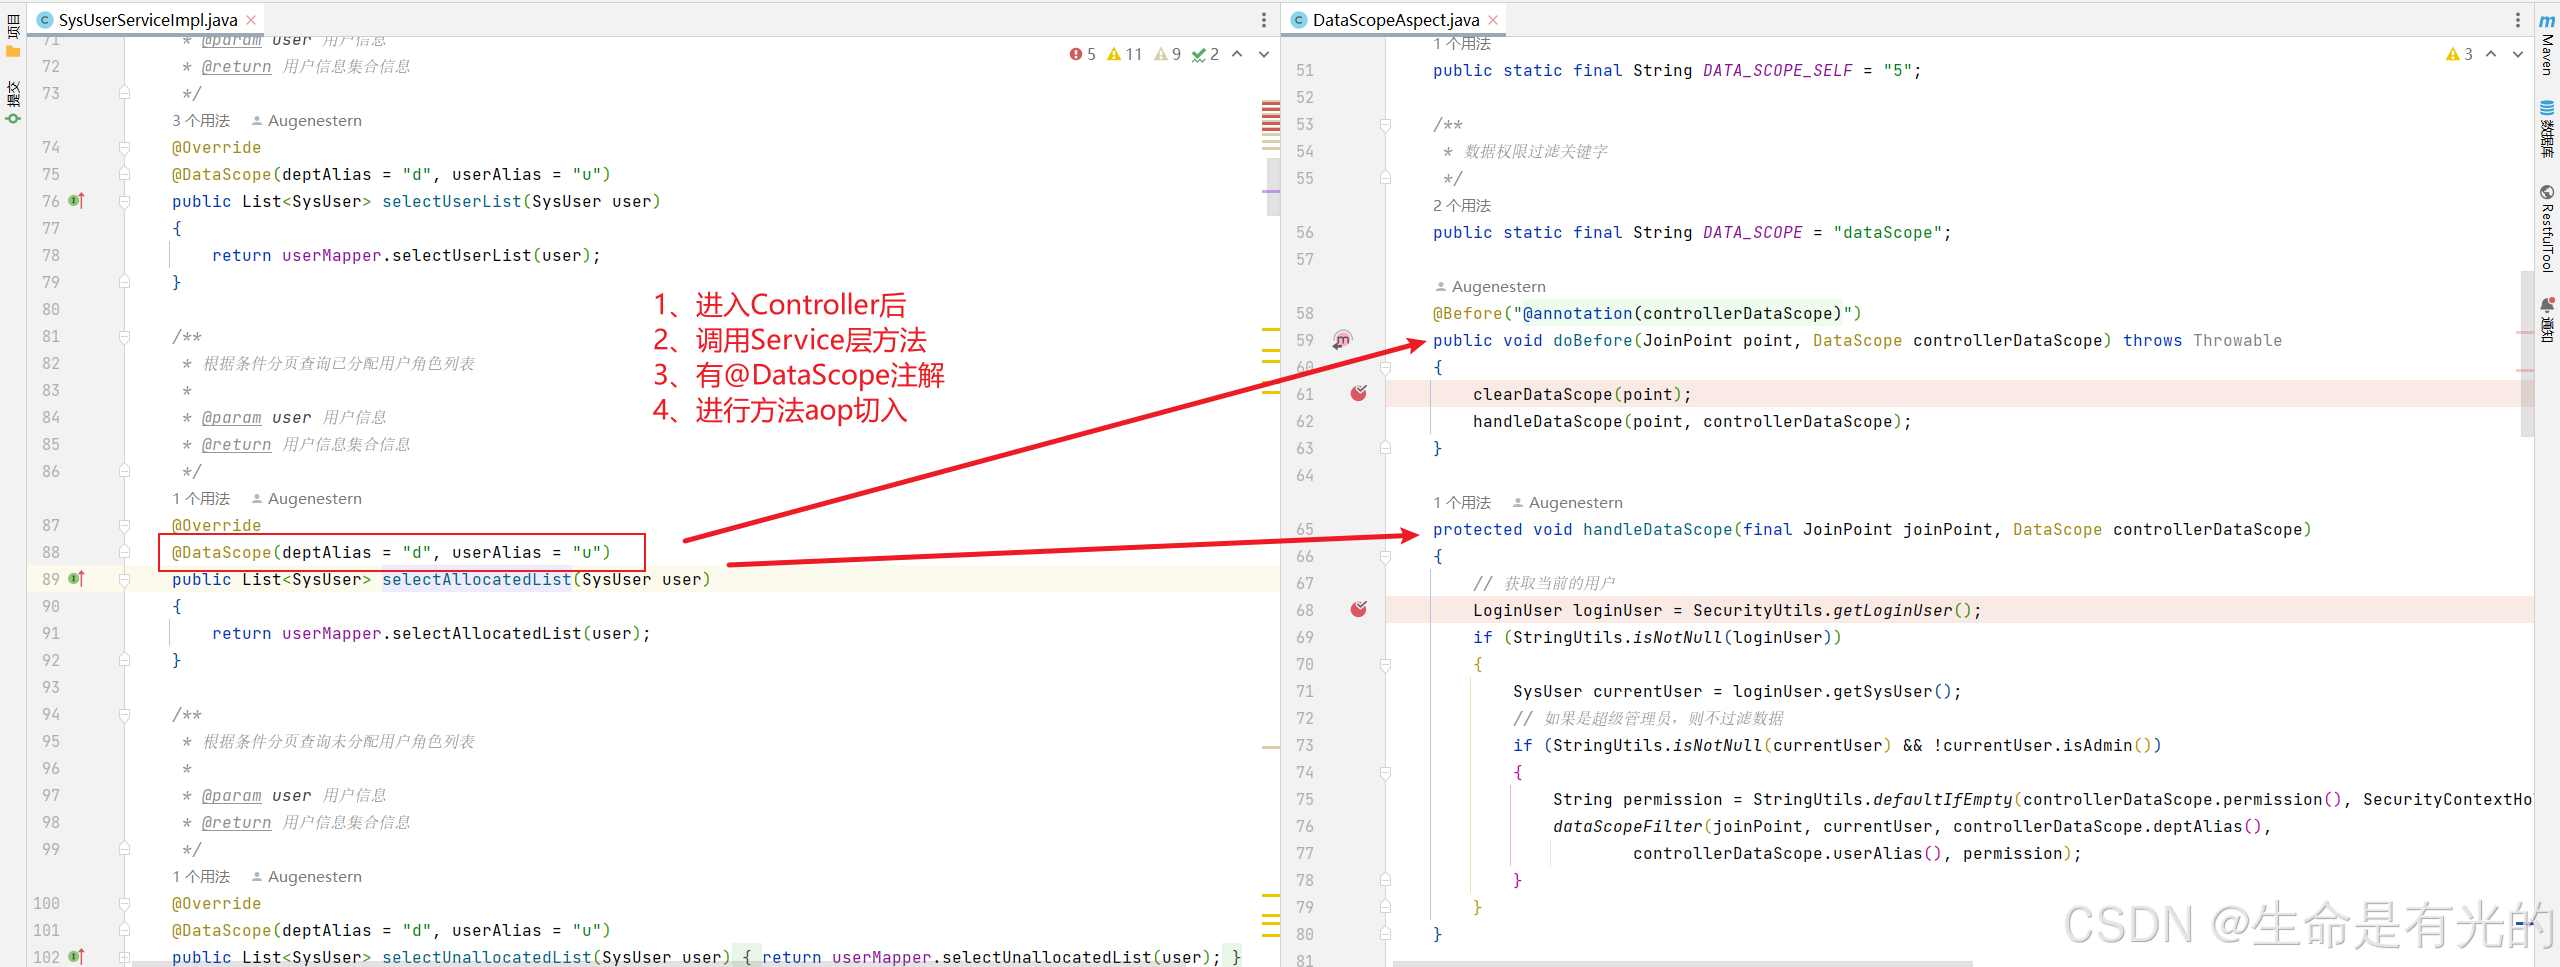The width and height of the screenshot is (2560, 967).
Task: Click the selectUserList method name on line 76
Action: [x=452, y=201]
